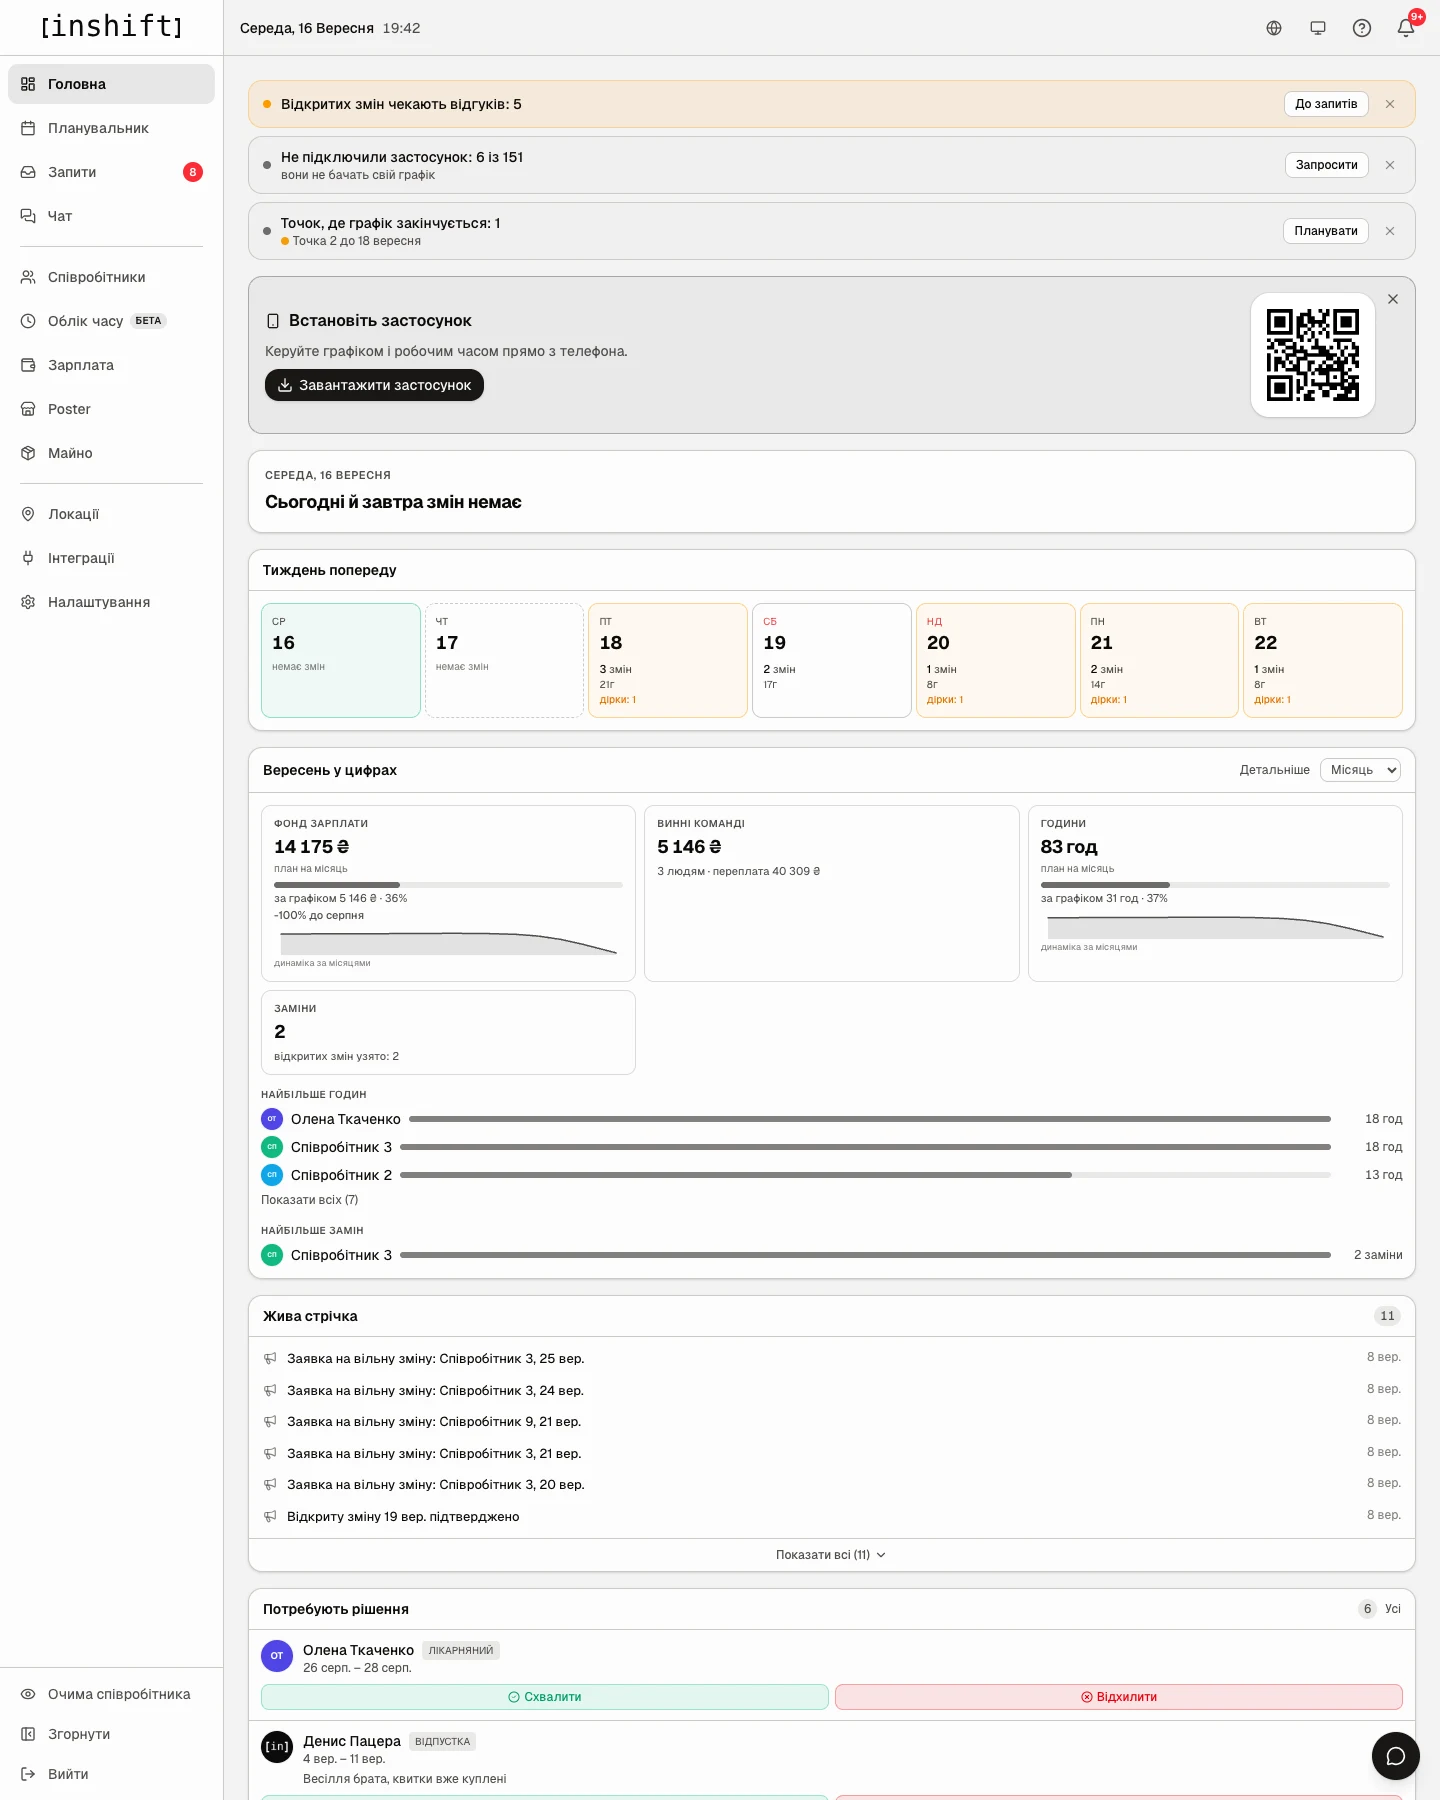Open Запити in sidebar

point(111,172)
